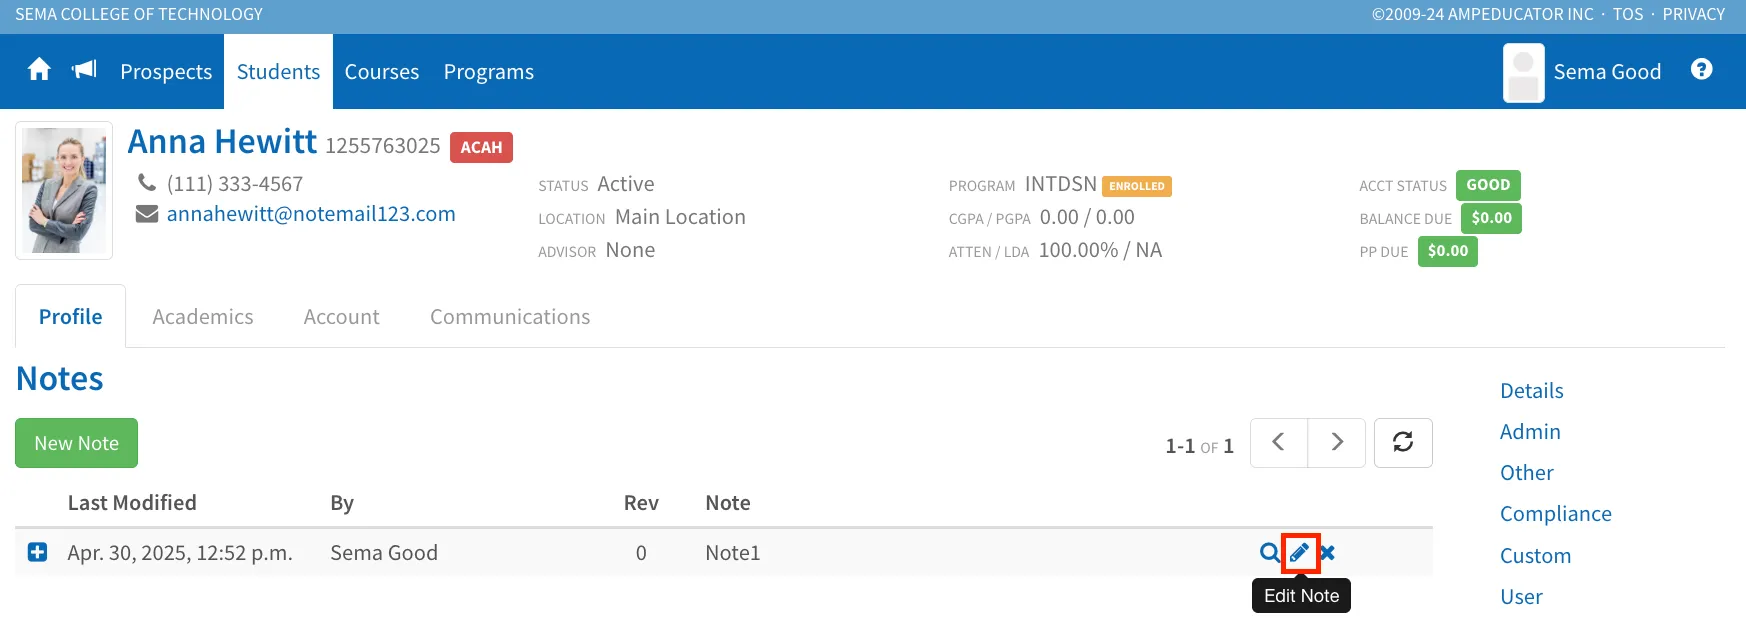The width and height of the screenshot is (1746, 618).
Task: View Note1 with the magnifier icon
Action: 1269,552
